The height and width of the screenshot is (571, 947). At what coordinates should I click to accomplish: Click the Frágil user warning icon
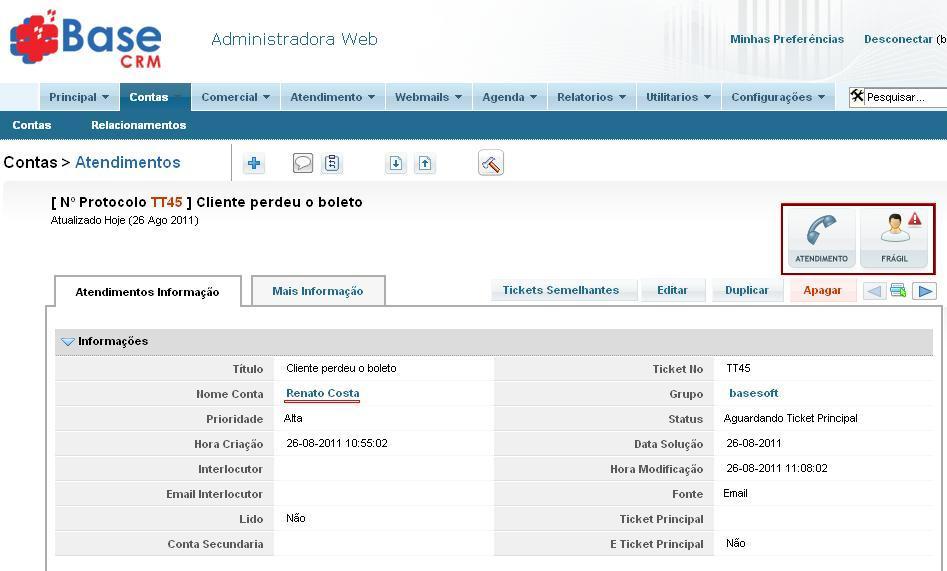coord(894,238)
